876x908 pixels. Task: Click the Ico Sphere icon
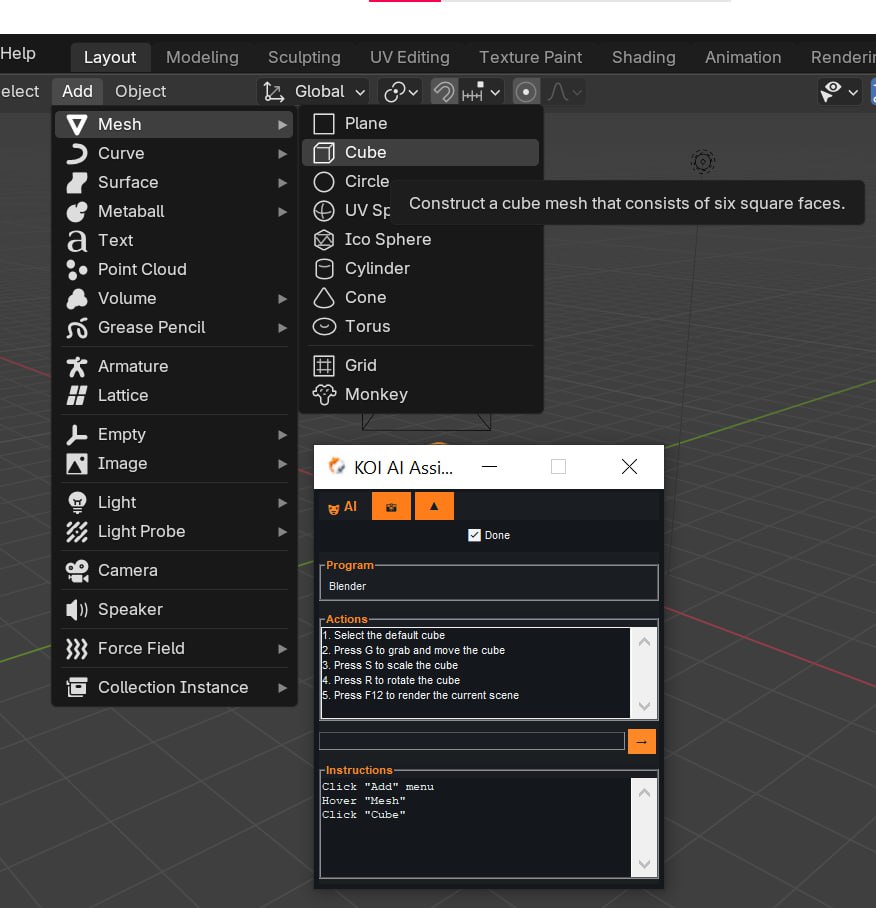(324, 240)
